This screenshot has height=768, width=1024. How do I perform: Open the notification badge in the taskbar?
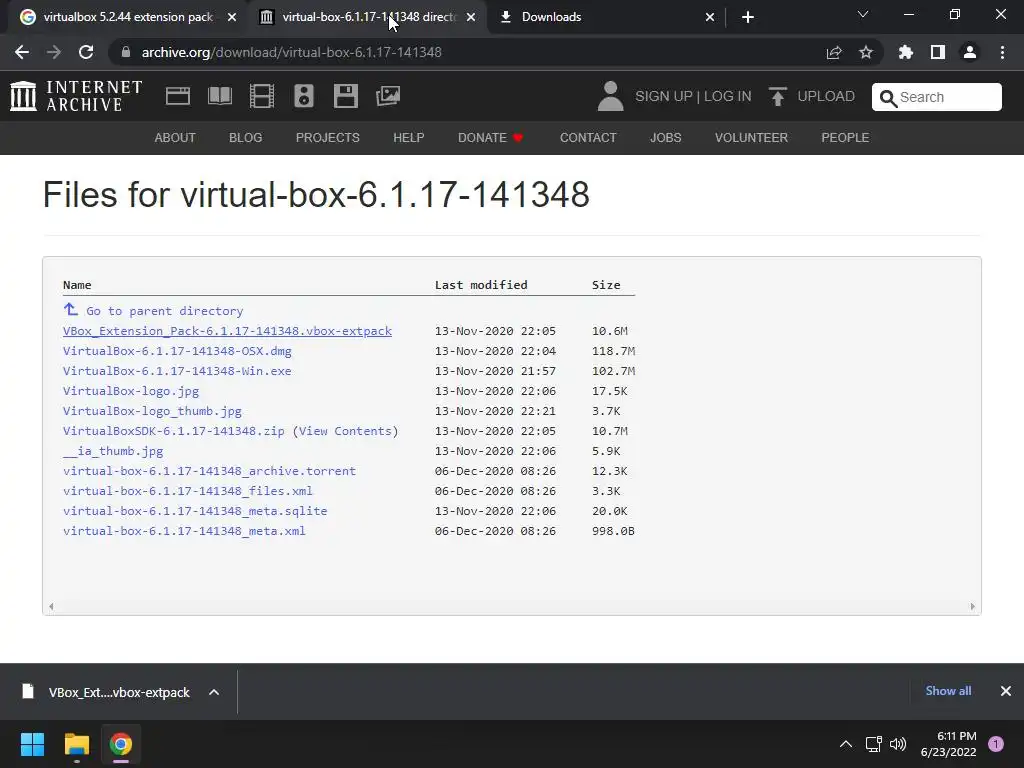[x=996, y=744]
